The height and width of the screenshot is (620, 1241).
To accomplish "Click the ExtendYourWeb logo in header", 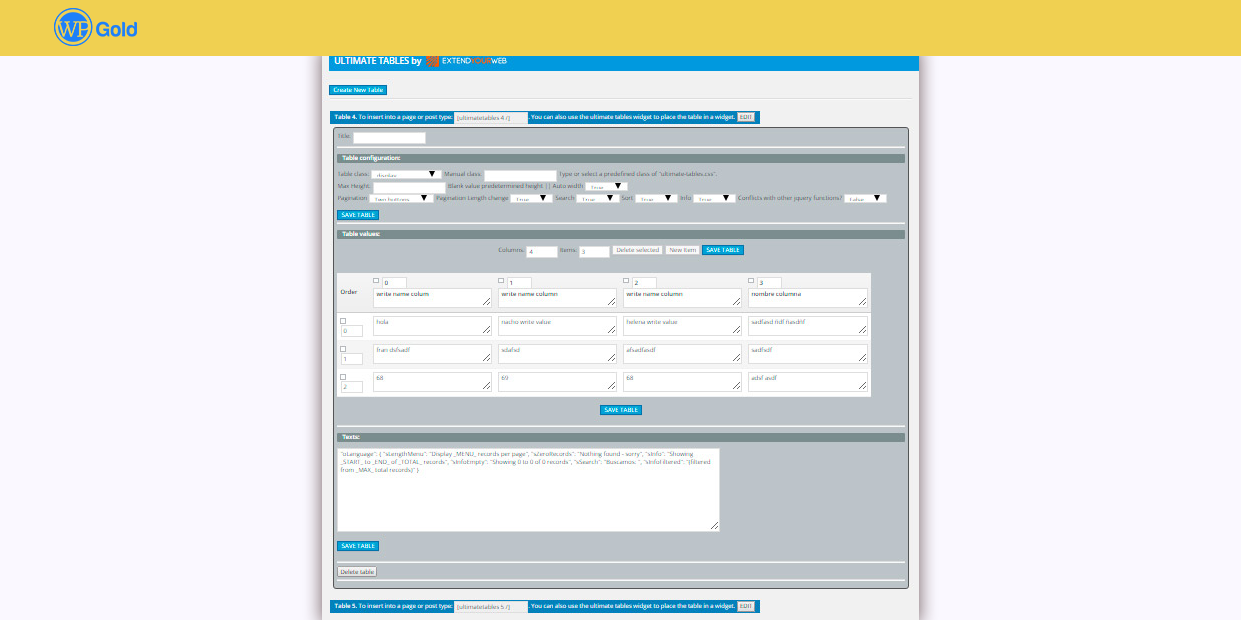I will (x=466, y=61).
